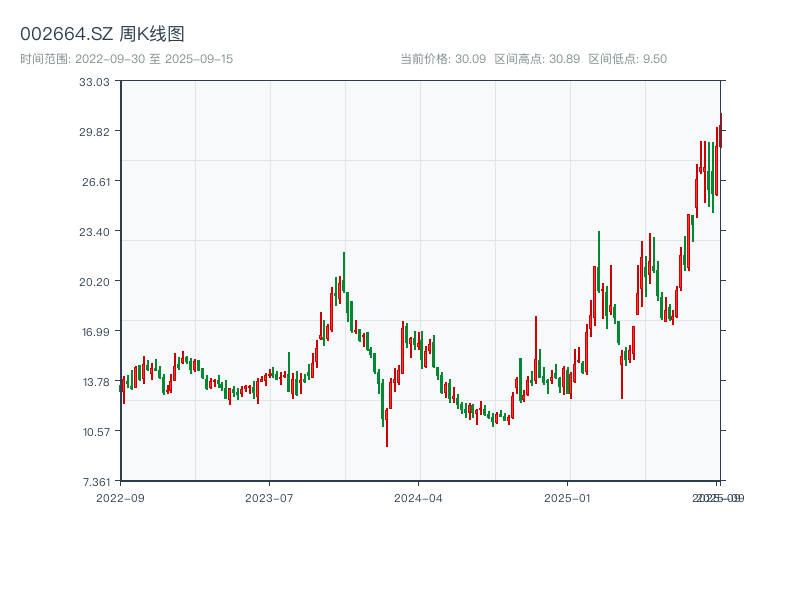The image size is (800, 600).
Task: Click the x-axis label 2023-07
Action: [x=269, y=498]
